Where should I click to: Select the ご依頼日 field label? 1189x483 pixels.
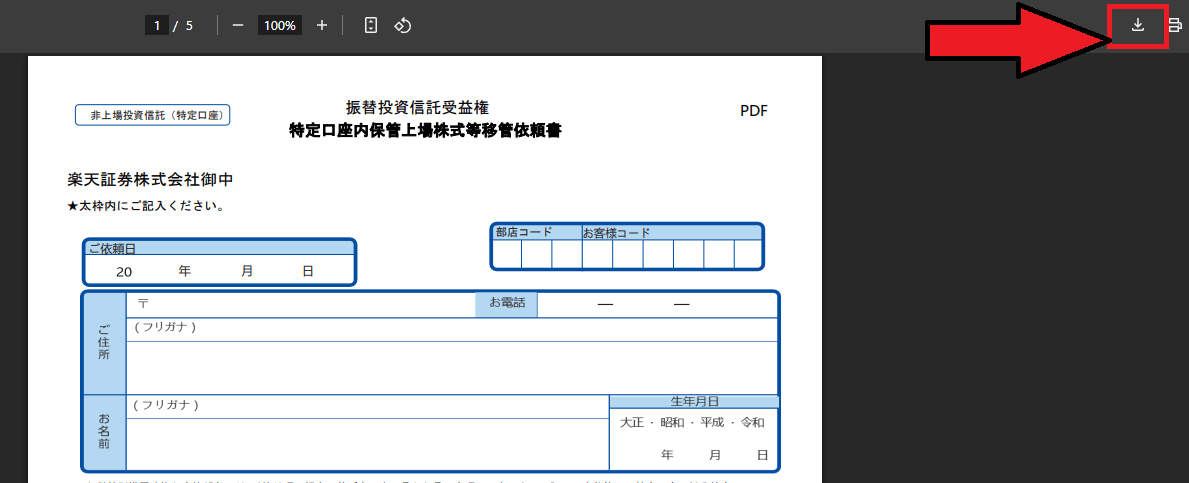111,249
